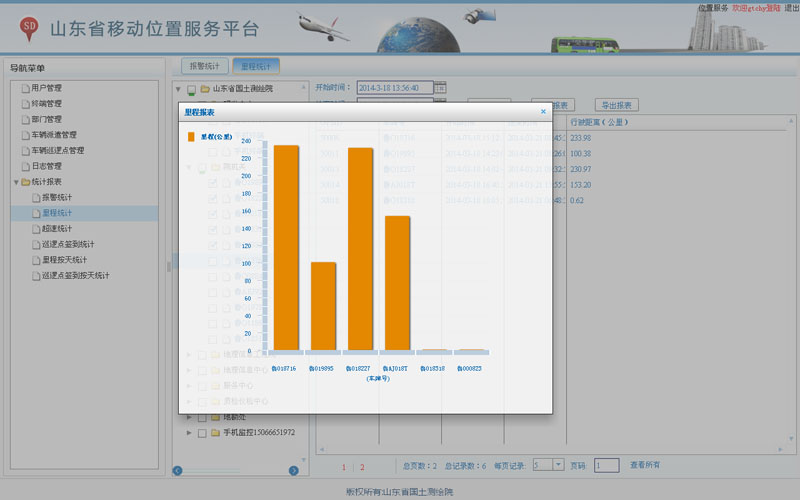The width and height of the screenshot is (800, 500).
Task: Click the page icon beside 用户管理
Action: [26, 88]
